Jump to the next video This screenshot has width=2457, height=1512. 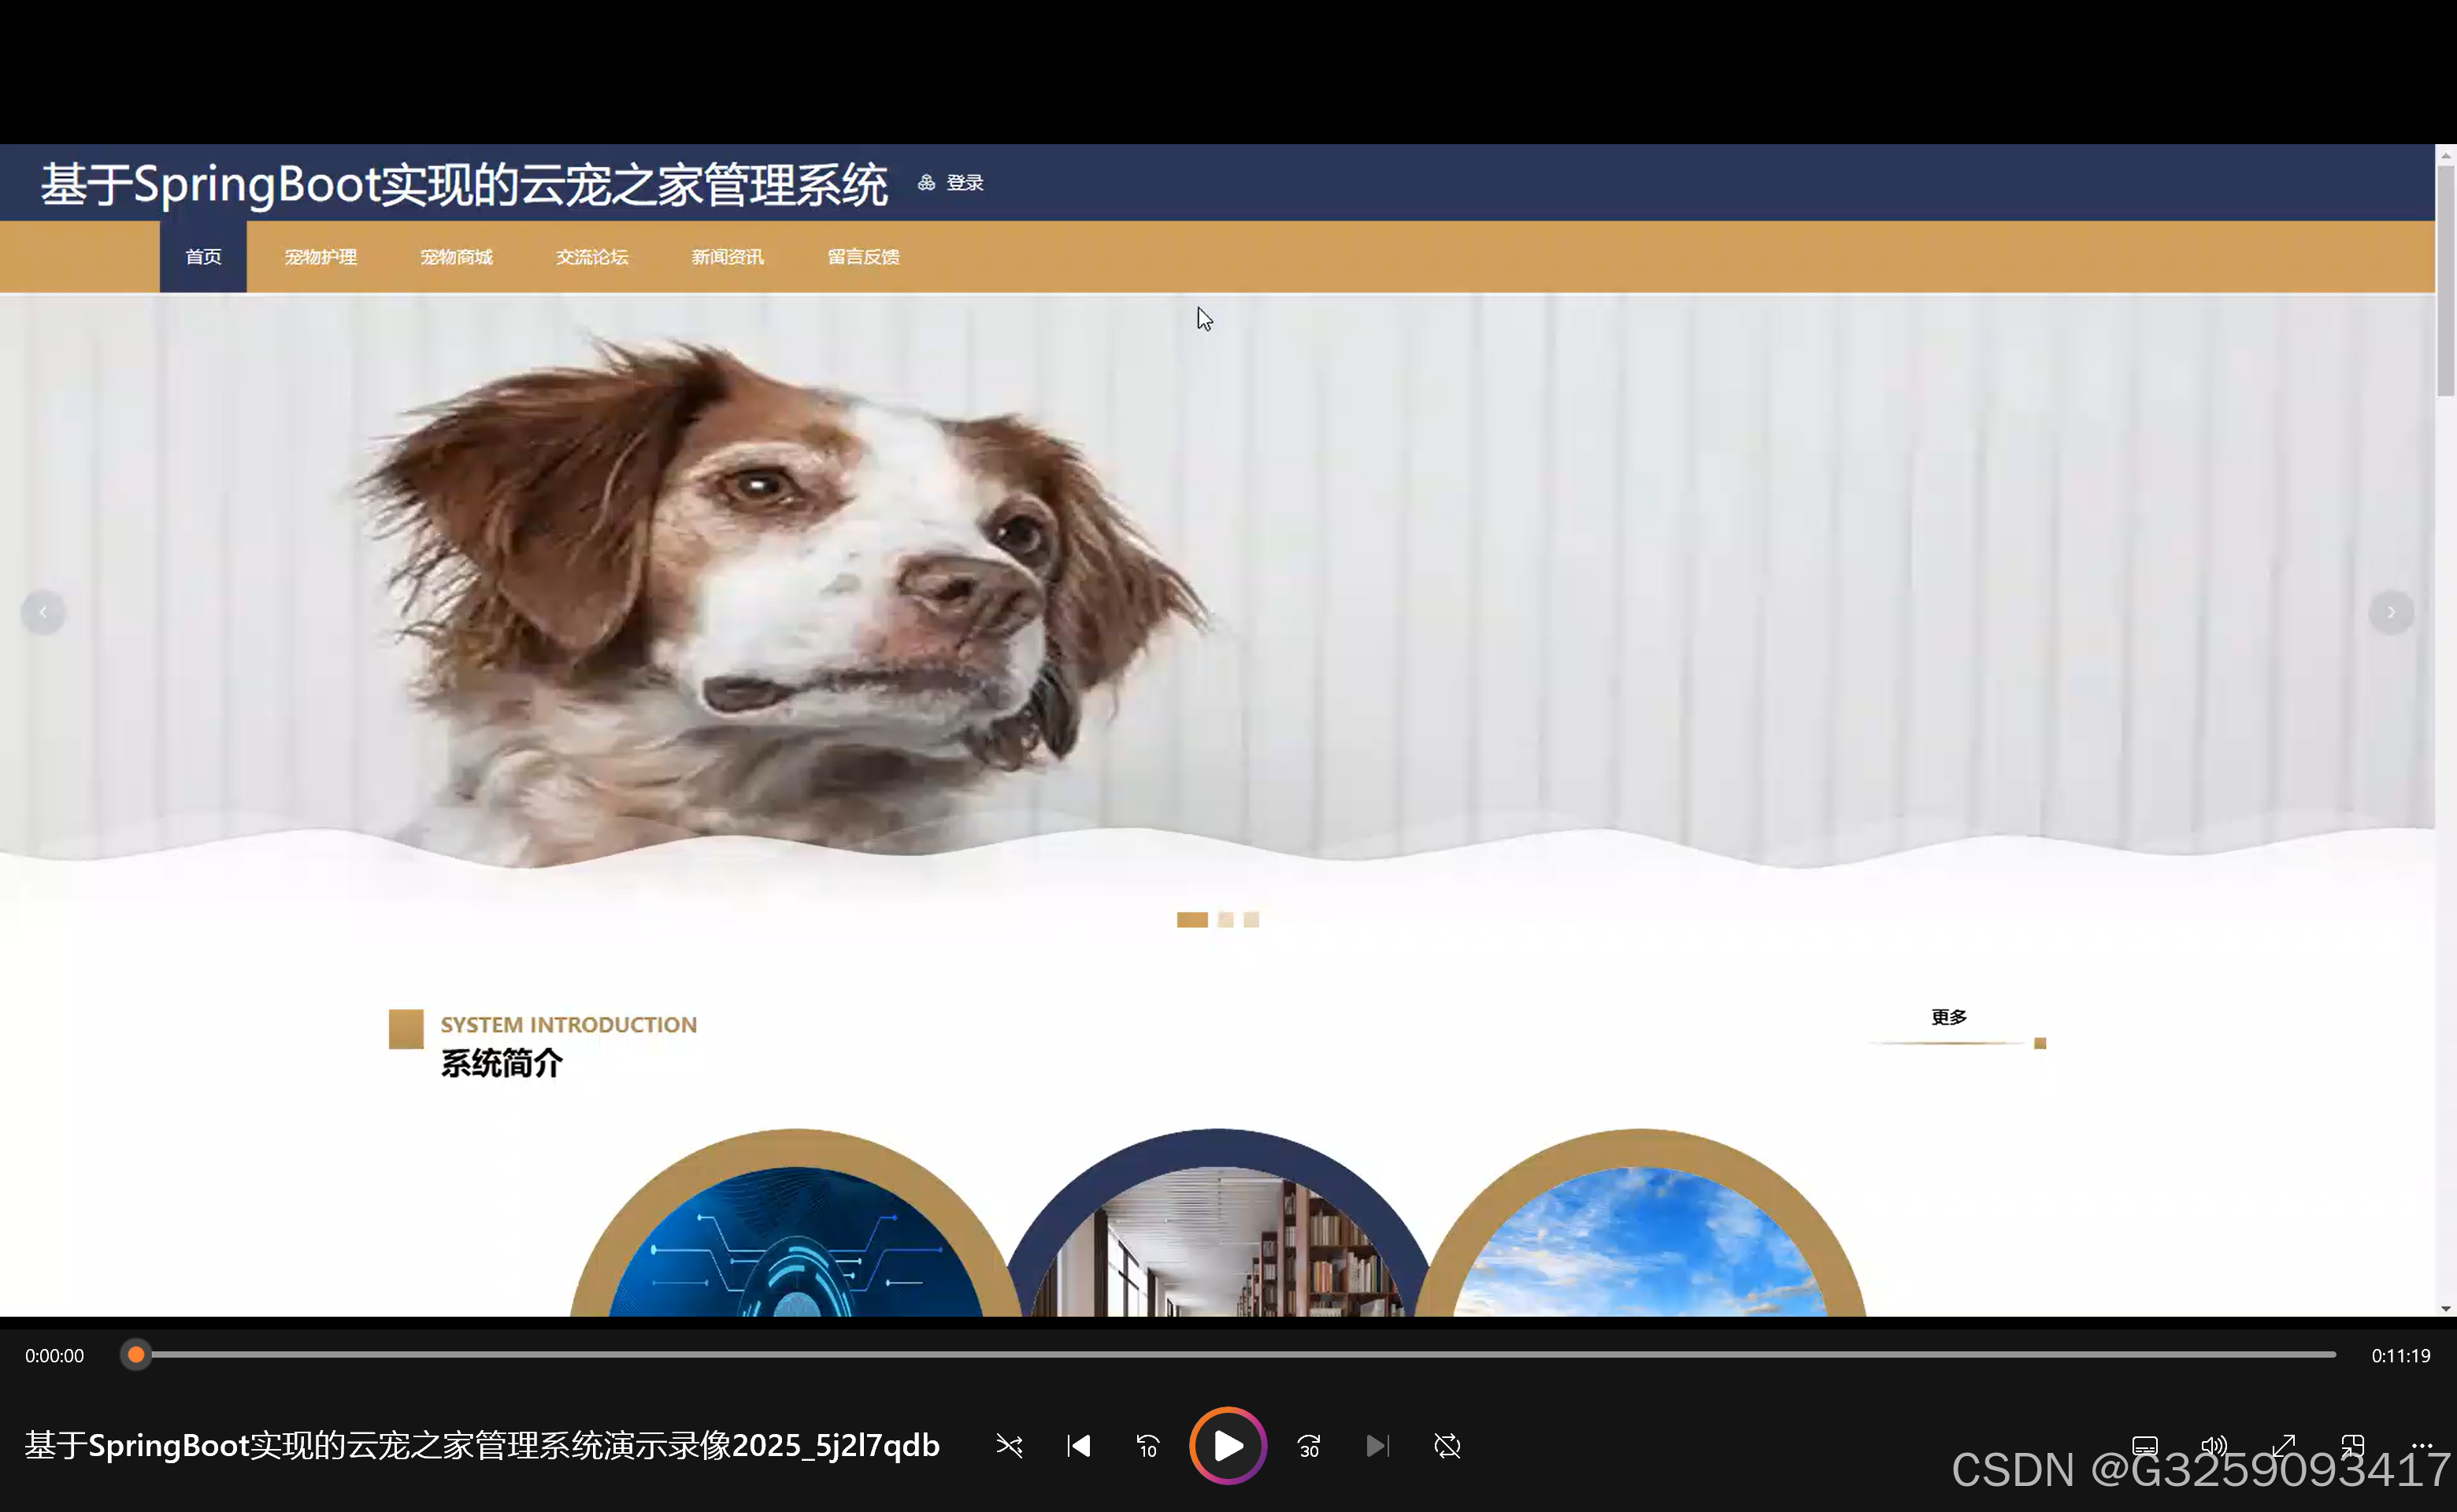(1377, 1446)
